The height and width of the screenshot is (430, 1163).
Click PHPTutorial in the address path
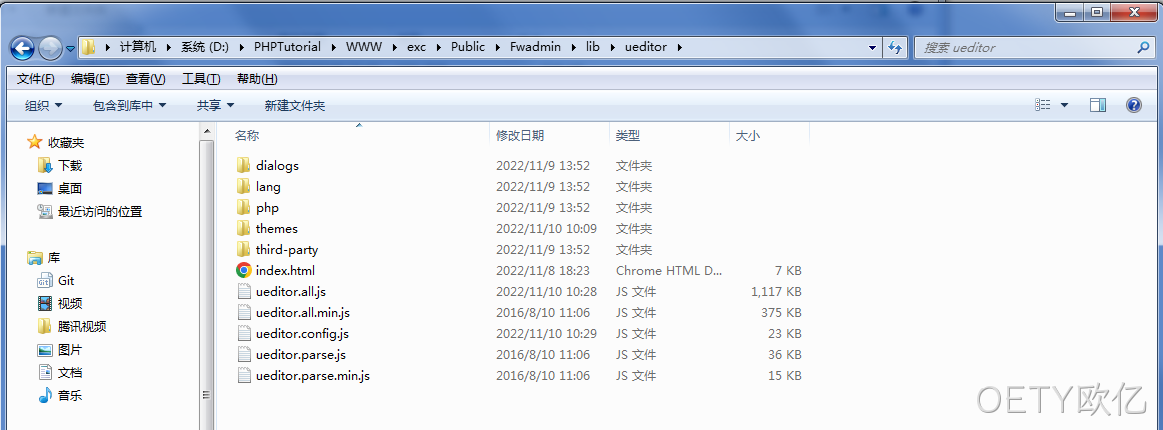287,47
